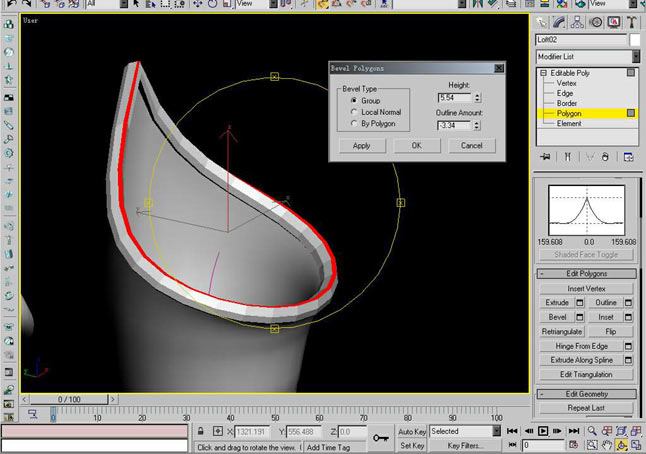Open Bevel settings box in panel
This screenshot has height=454, width=646.
pyautogui.click(x=580, y=317)
